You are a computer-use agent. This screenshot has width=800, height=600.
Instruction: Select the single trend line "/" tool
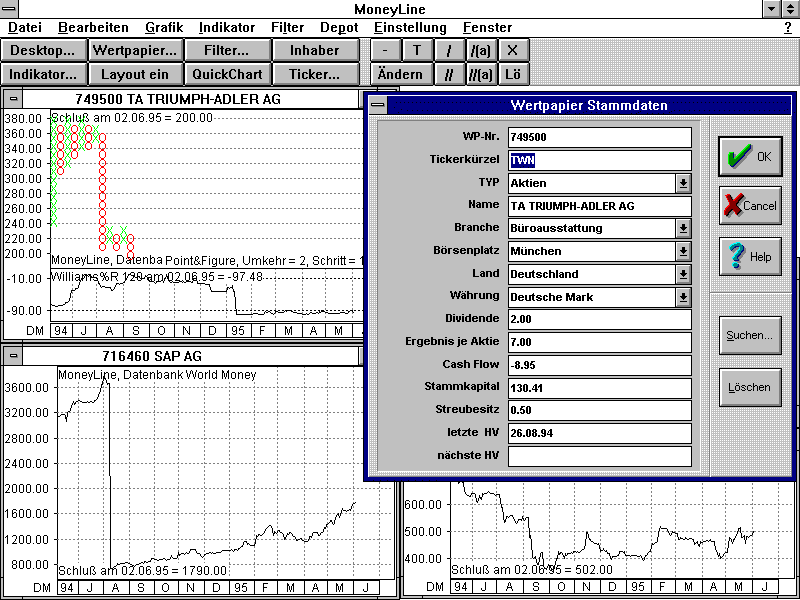click(x=449, y=50)
